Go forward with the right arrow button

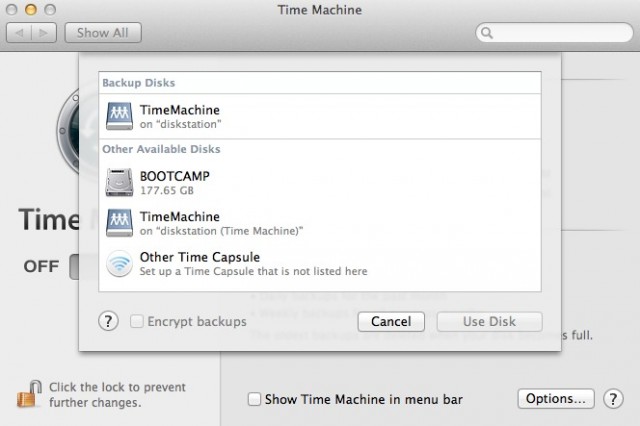coord(44,33)
